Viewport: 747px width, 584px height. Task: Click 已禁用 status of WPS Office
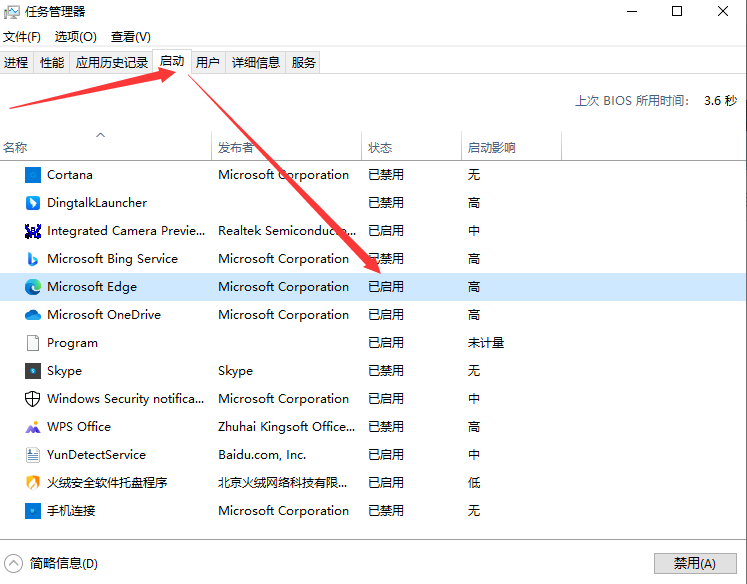386,427
